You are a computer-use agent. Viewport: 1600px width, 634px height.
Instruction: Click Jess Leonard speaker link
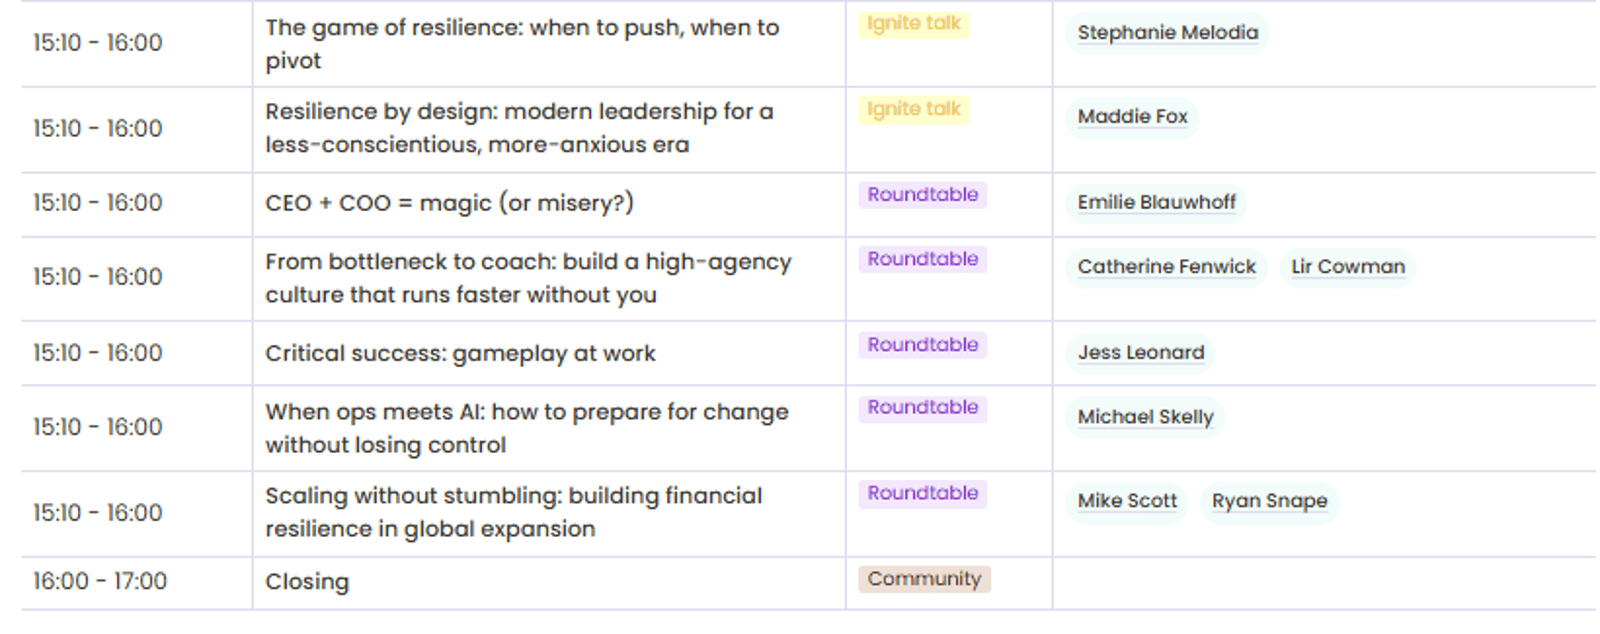pos(1140,352)
